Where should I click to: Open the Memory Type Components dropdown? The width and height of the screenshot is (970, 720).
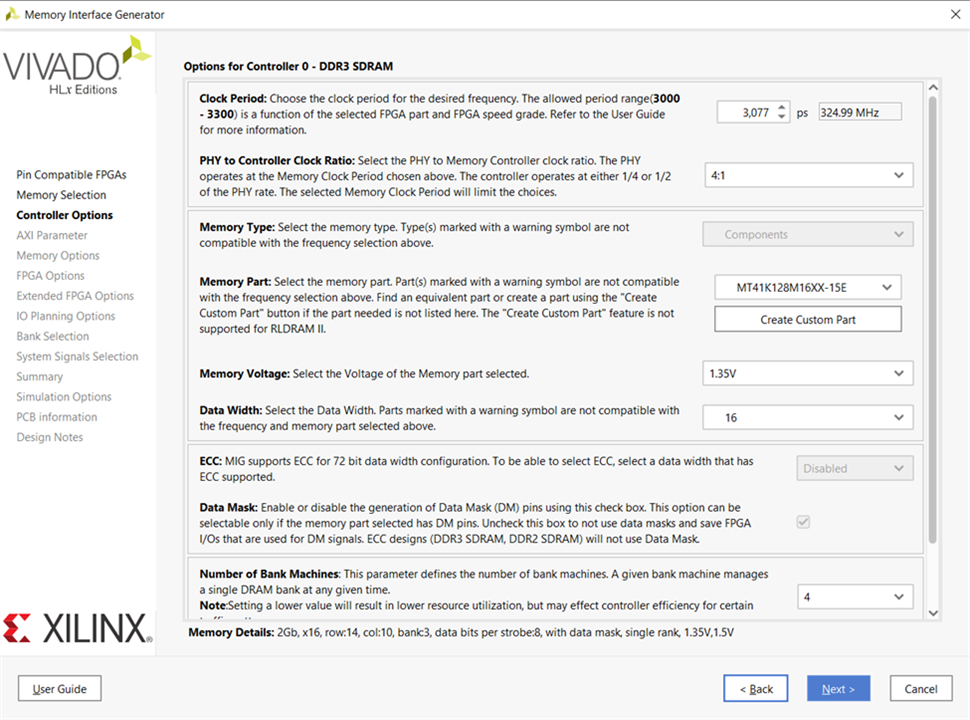(x=808, y=234)
